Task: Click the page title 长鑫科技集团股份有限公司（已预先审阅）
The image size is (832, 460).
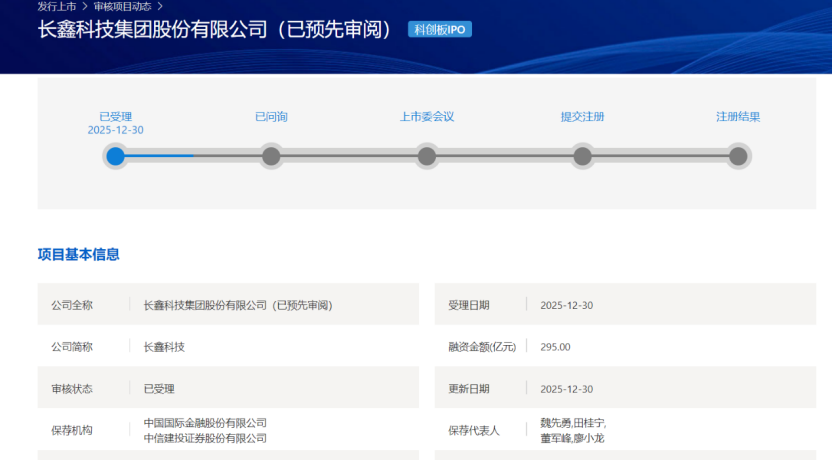Action: point(215,30)
